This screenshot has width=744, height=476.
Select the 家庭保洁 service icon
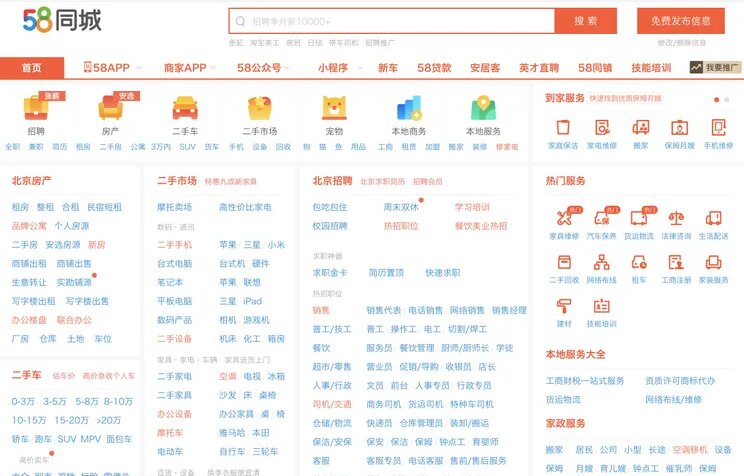pos(563,127)
